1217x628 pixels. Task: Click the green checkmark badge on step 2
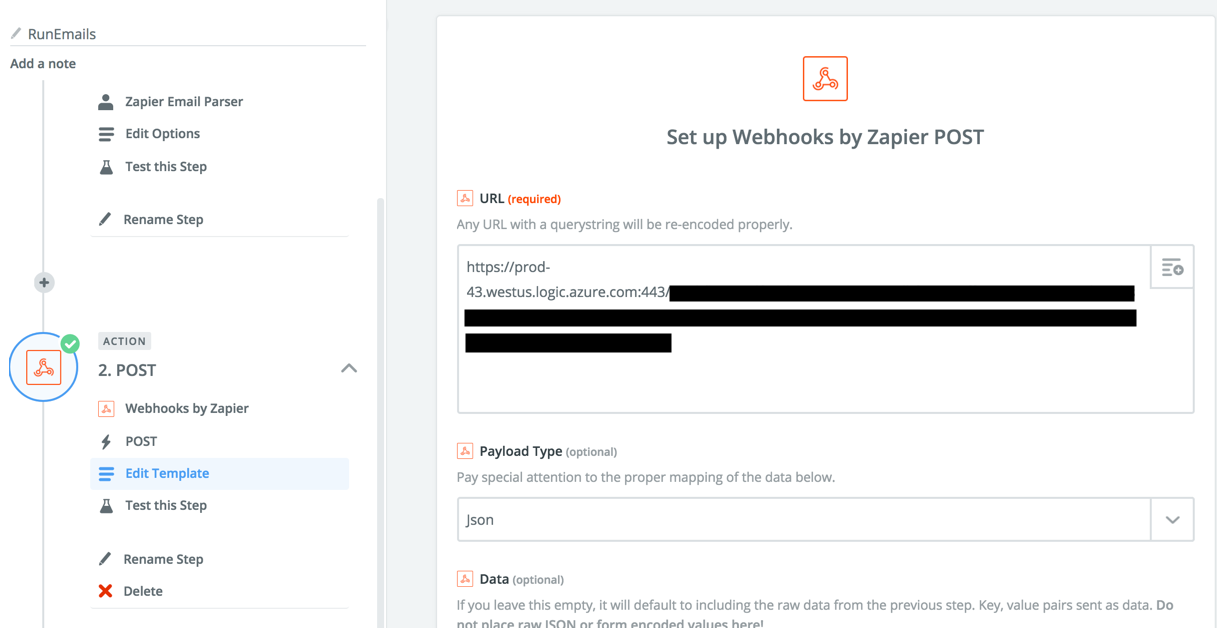tap(70, 343)
